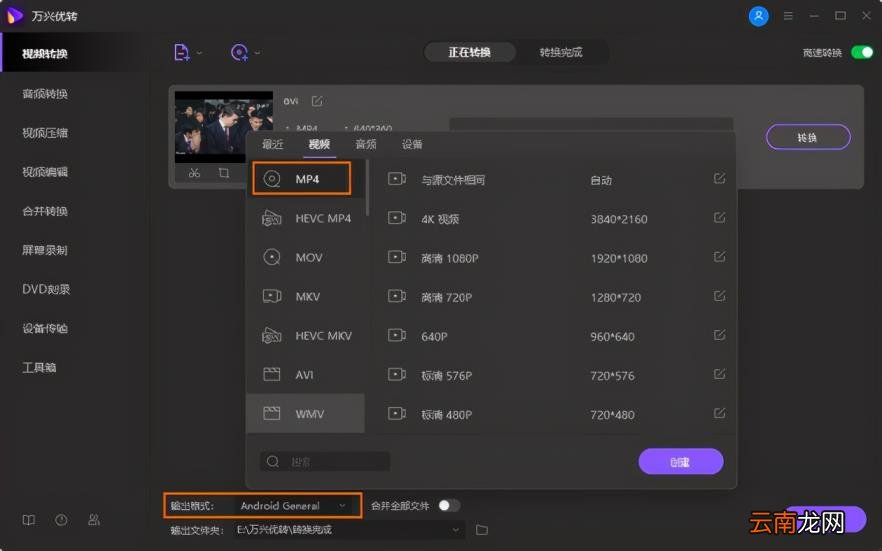Click the people icon at bottom left
Viewport: 882px width, 551px height.
tap(94, 520)
